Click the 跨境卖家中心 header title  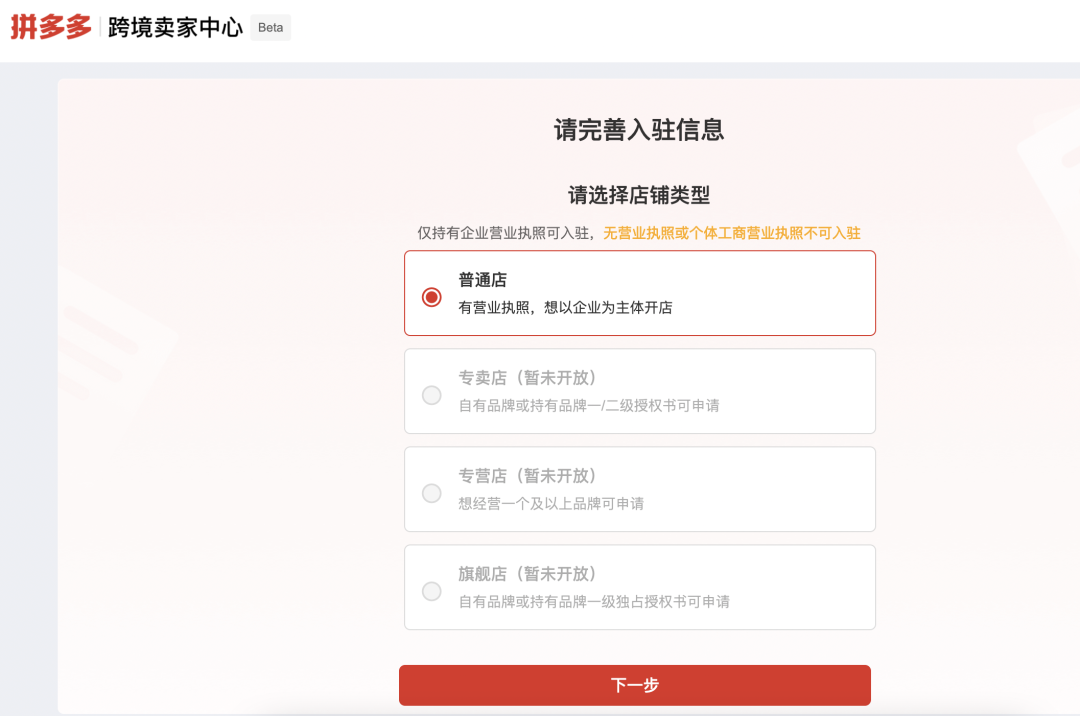click(175, 28)
